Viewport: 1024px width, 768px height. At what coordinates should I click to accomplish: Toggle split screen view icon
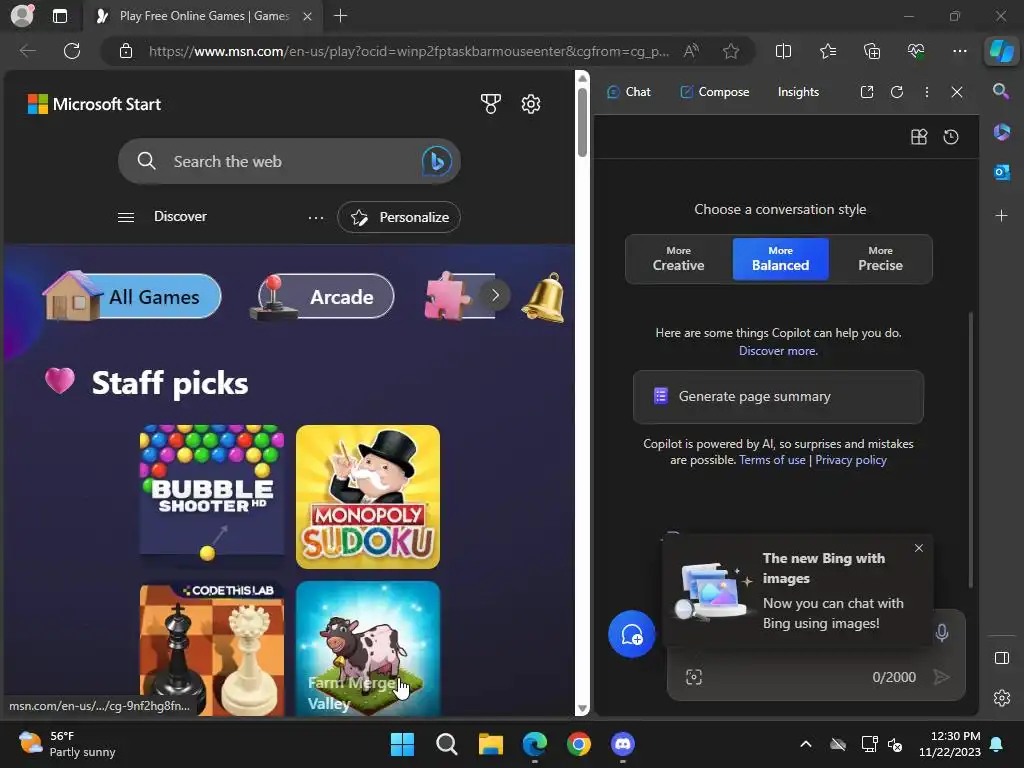coord(783,51)
